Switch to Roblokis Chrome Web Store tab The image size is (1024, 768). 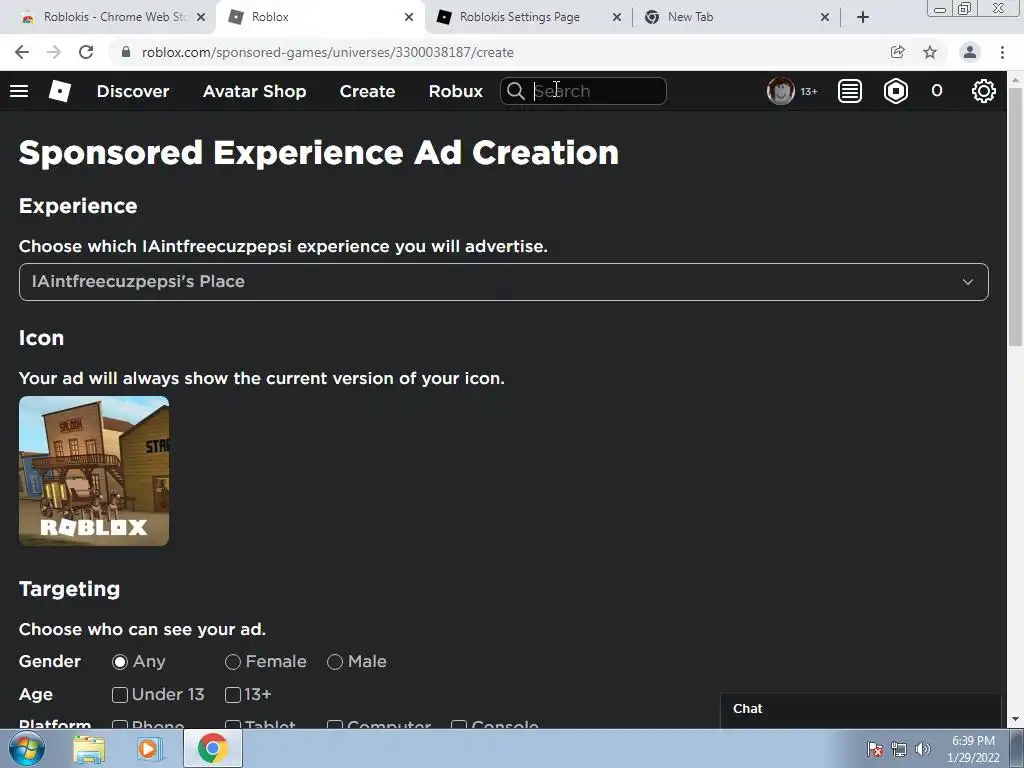[x=106, y=17]
